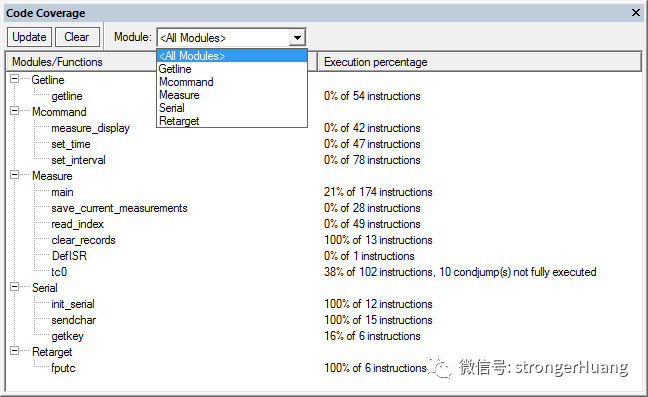Select the tc0 function row
The height and width of the screenshot is (397, 648).
tap(59, 272)
